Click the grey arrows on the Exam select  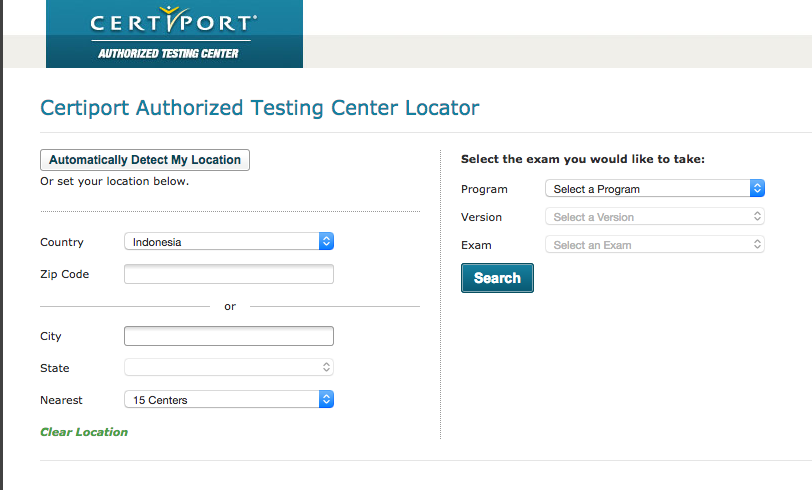click(x=757, y=245)
